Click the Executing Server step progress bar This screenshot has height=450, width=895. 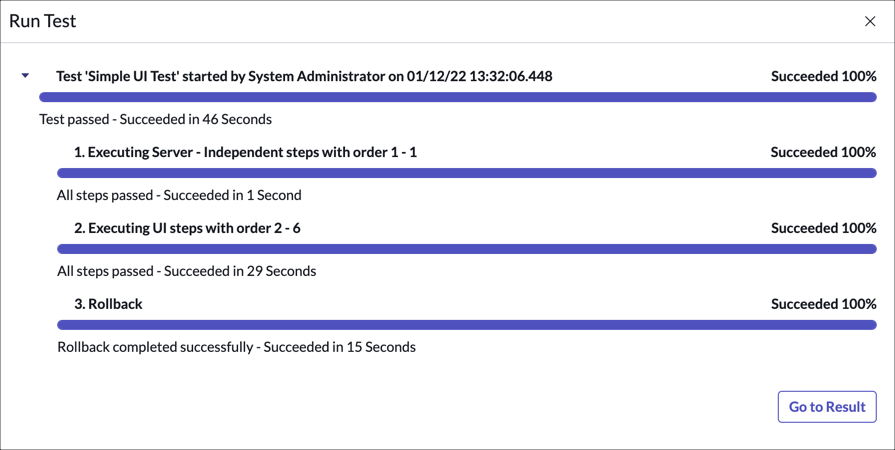pyautogui.click(x=466, y=173)
